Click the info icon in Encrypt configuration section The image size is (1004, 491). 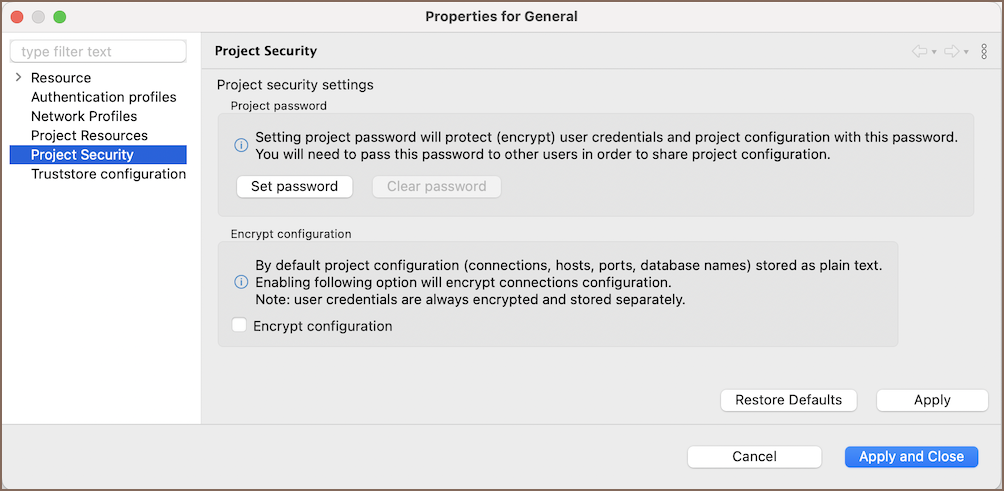click(x=241, y=282)
